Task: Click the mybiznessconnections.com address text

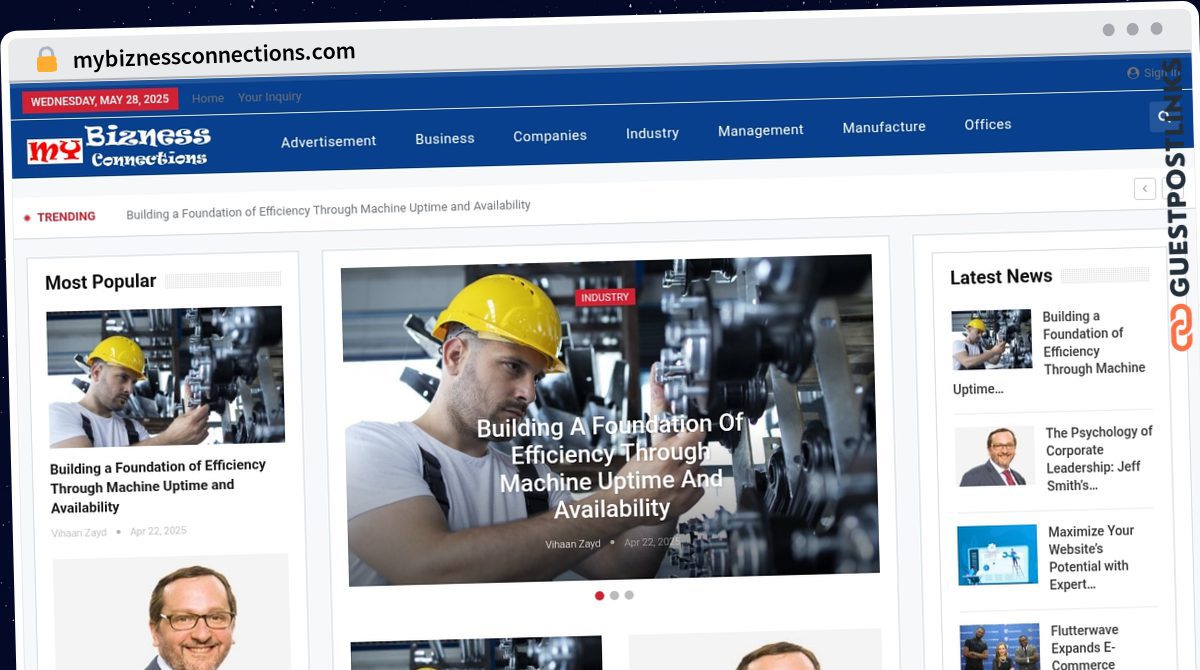Action: [x=214, y=55]
